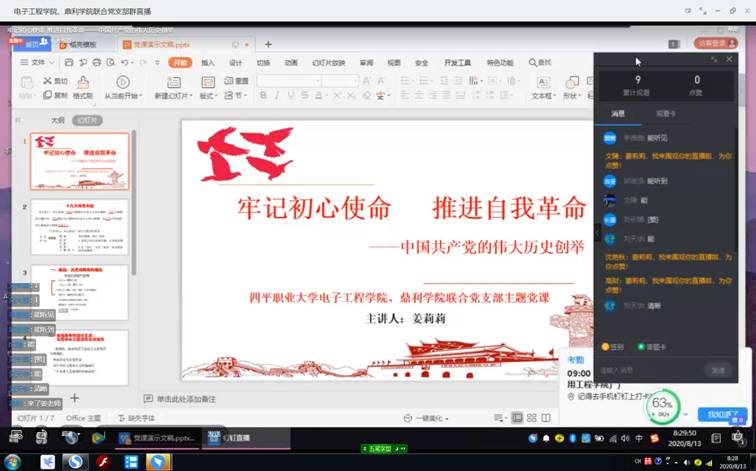Select the 安全 ribbon tab
756x471 pixels.
click(x=422, y=63)
